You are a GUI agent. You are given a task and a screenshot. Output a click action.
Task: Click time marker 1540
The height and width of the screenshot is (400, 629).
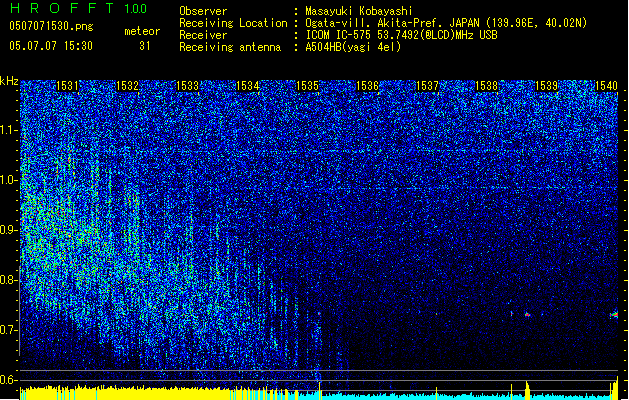[x=606, y=86]
